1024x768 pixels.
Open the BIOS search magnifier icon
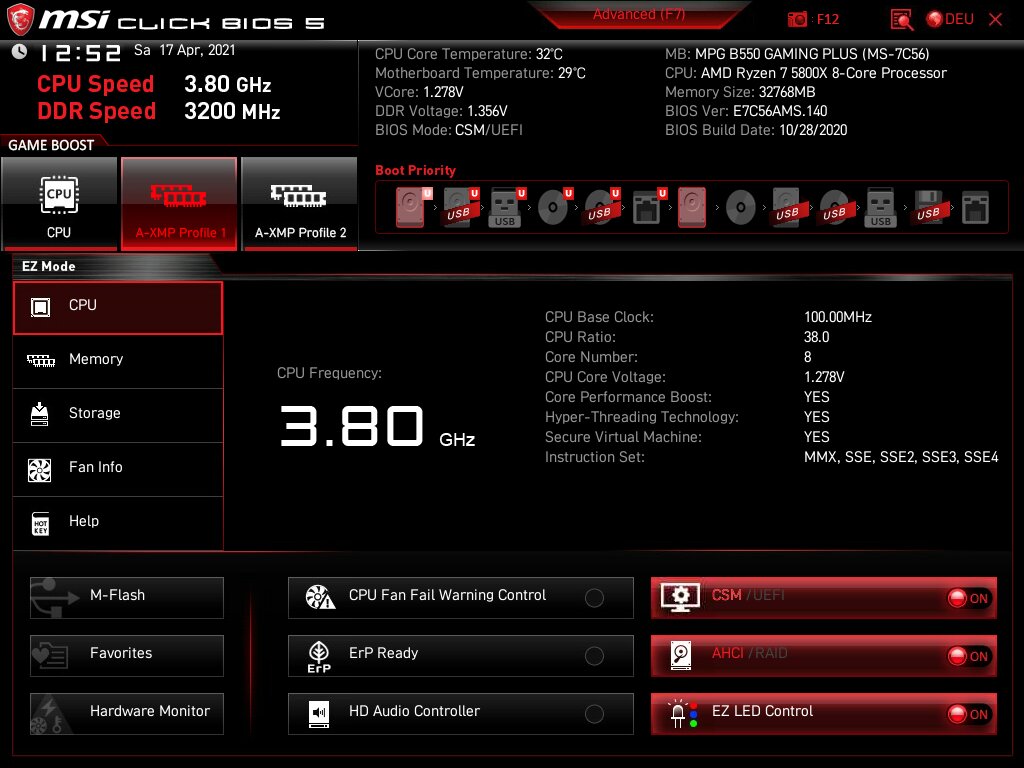pos(902,20)
